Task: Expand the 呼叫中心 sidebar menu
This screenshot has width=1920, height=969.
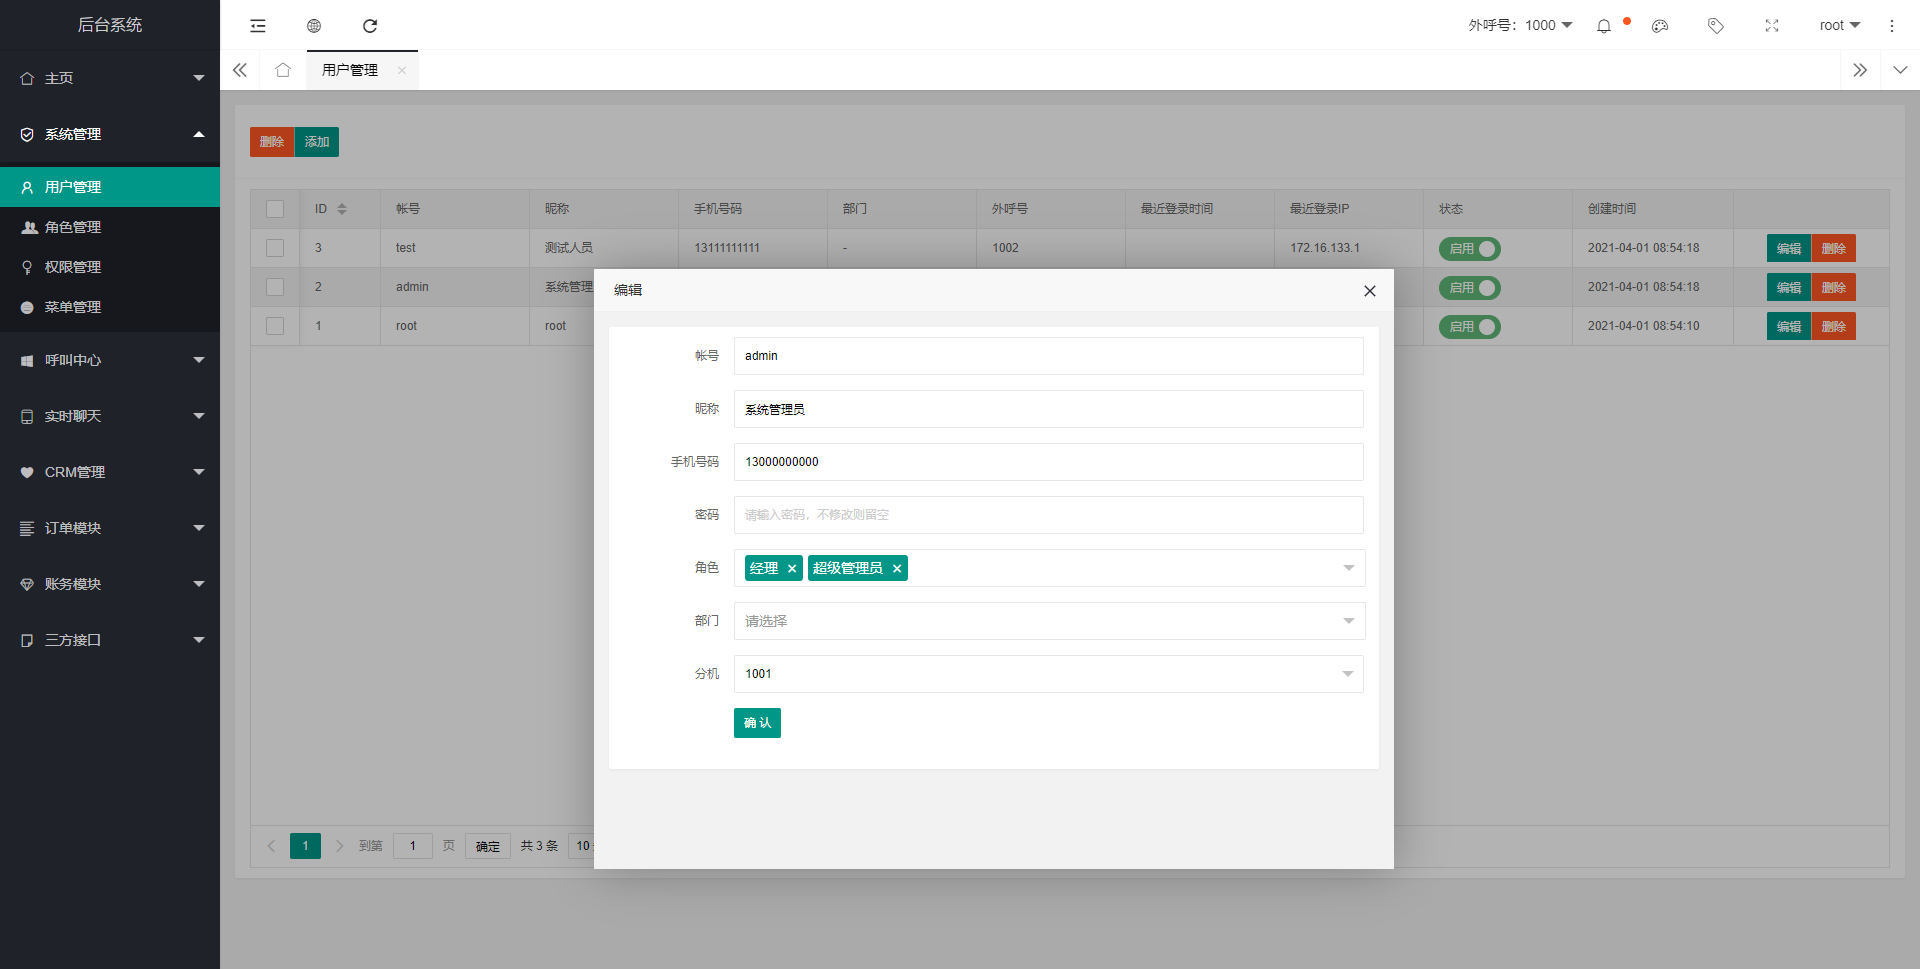Action: coord(110,360)
